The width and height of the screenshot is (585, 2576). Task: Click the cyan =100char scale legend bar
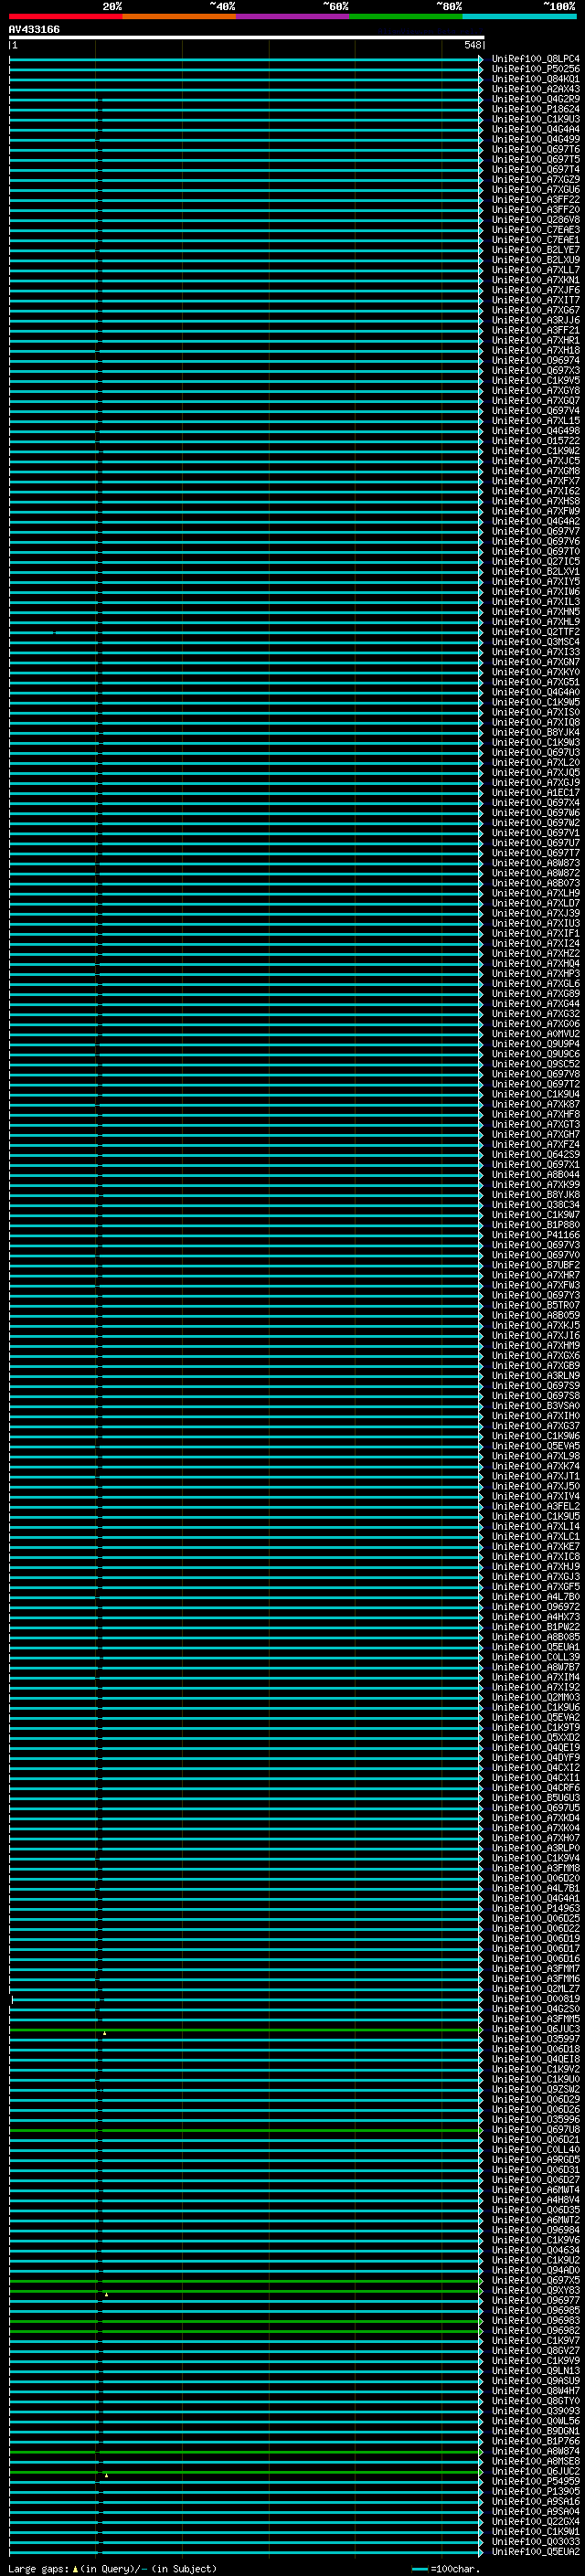click(421, 2569)
